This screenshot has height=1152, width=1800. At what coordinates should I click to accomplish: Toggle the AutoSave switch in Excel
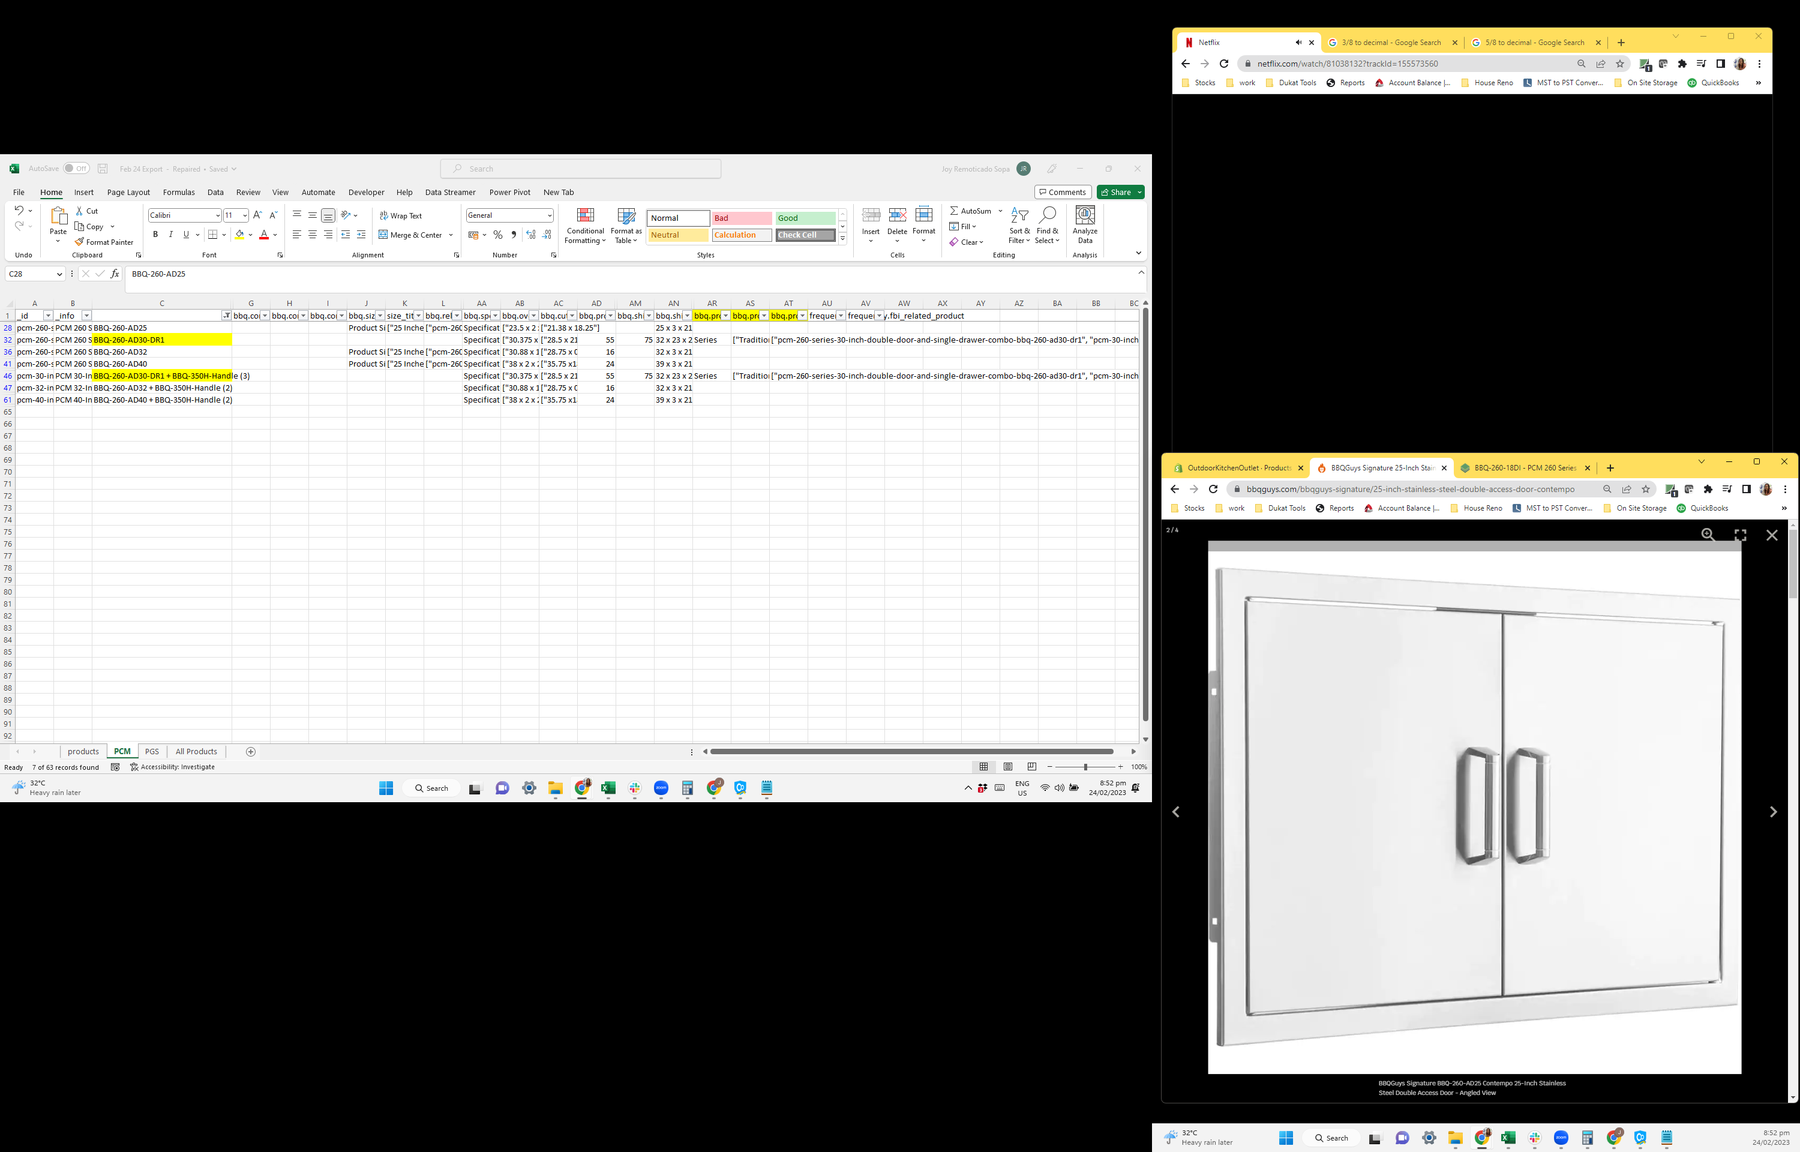[76, 169]
